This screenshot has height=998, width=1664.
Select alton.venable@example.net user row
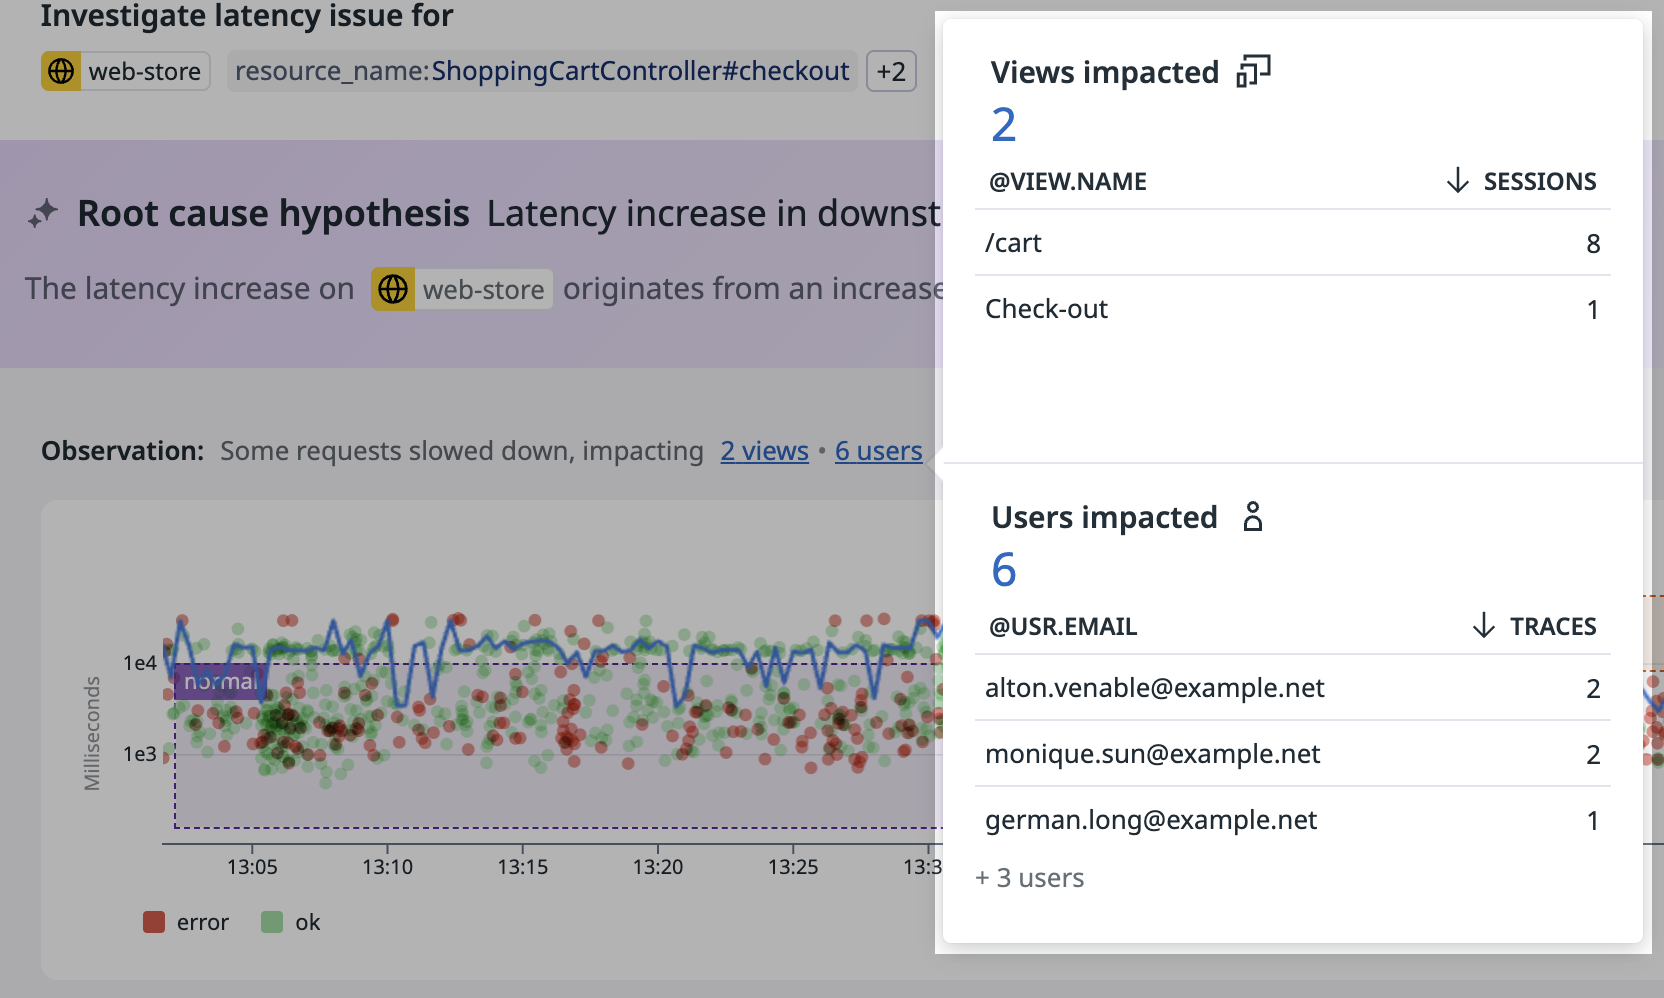(x=1292, y=688)
